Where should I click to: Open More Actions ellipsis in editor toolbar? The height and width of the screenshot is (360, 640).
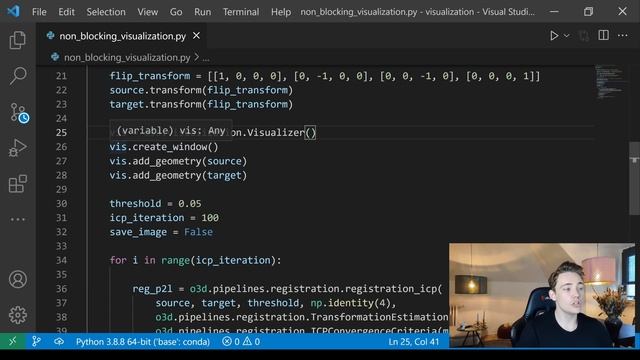click(622, 36)
